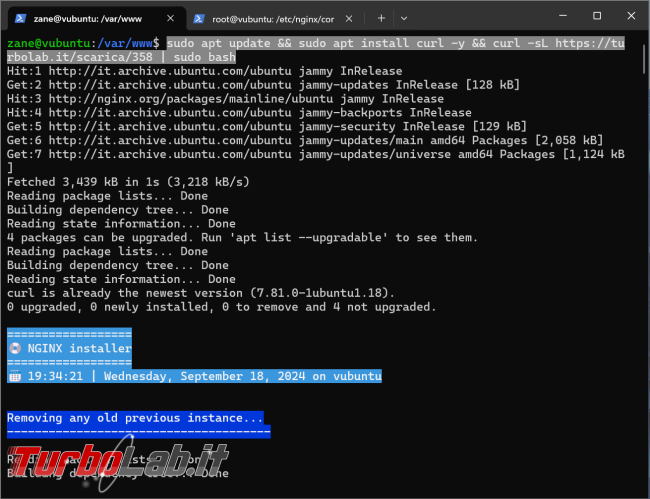Click the PowerShell icon on zane tab
Screen dimensions: 650x499
20,19
